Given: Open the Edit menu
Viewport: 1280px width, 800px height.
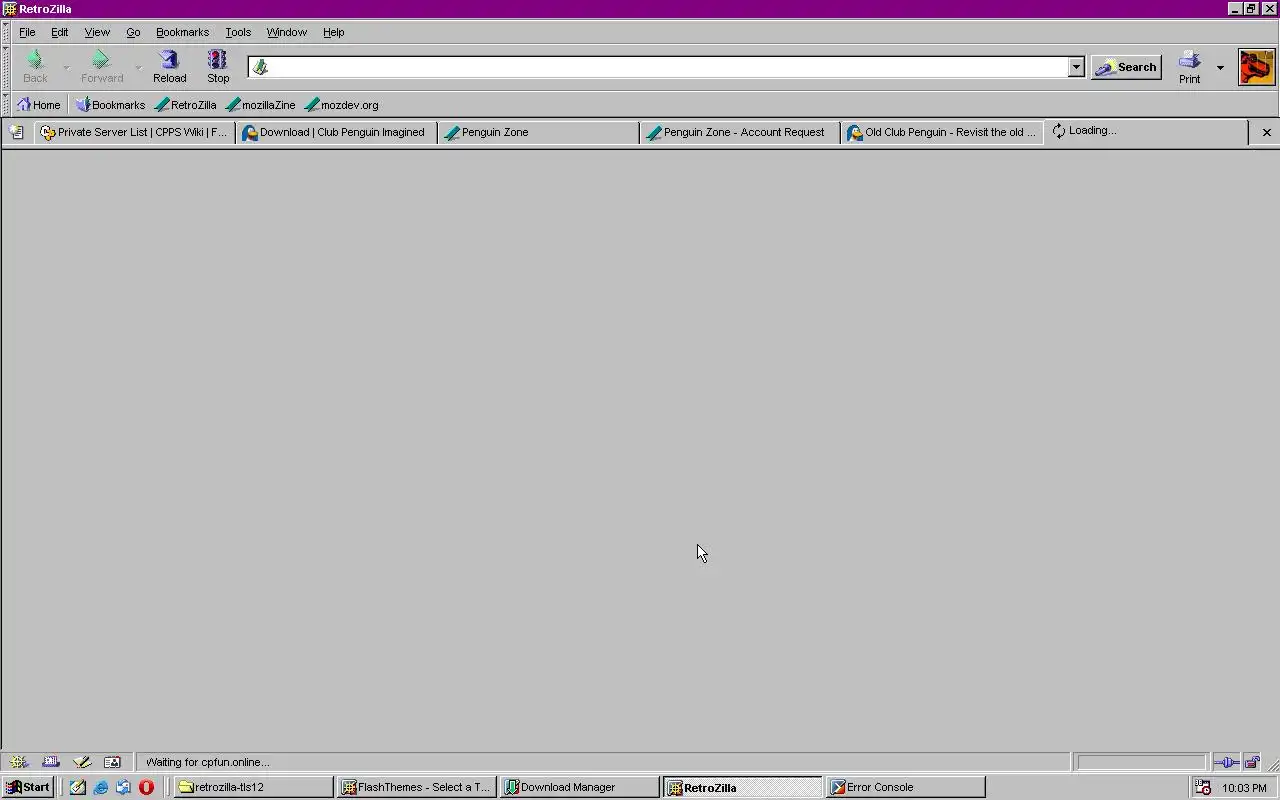Looking at the screenshot, I should click(x=60, y=32).
